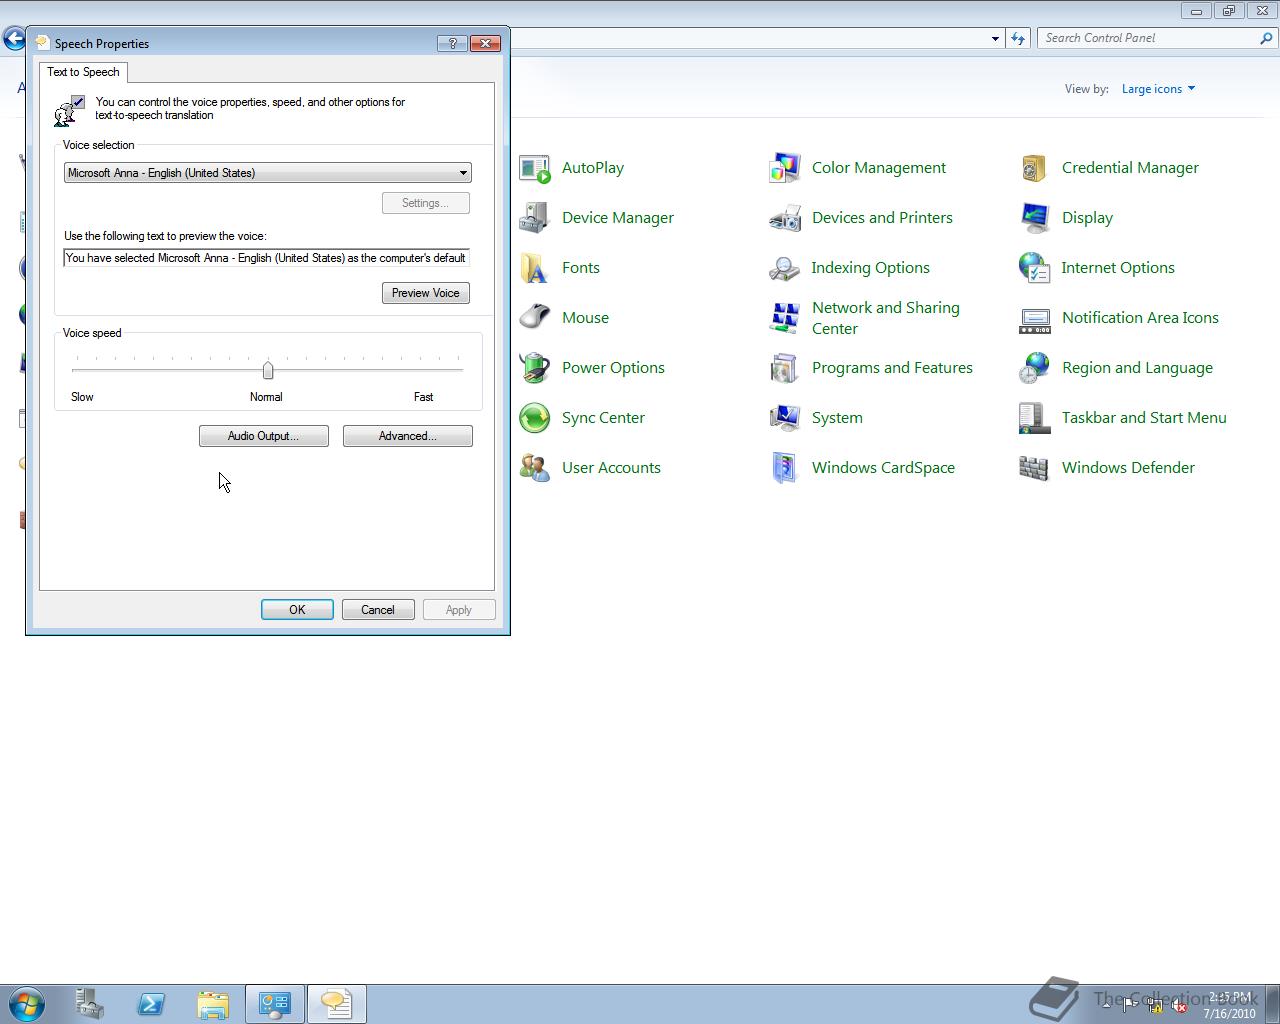Image resolution: width=1280 pixels, height=1024 pixels.
Task: Open Network and Sharing Center icon
Action: pos(785,318)
